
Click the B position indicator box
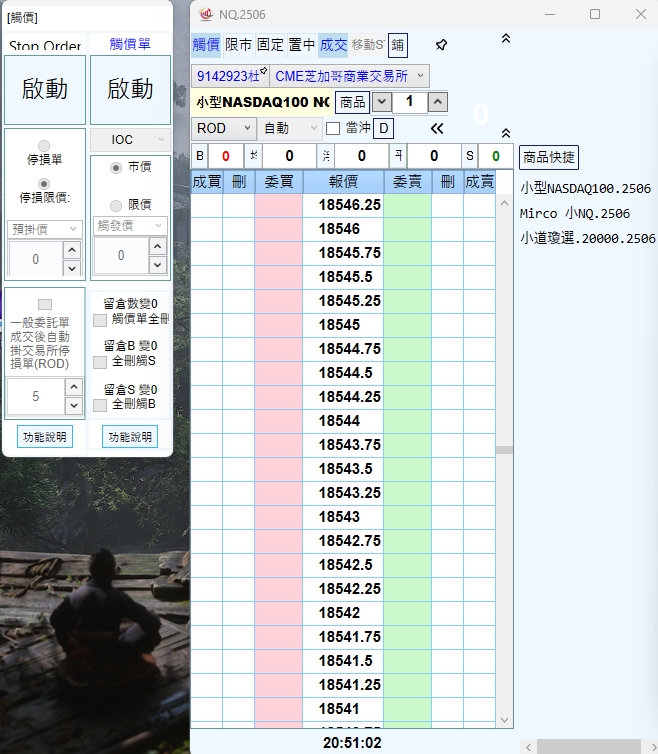click(200, 156)
